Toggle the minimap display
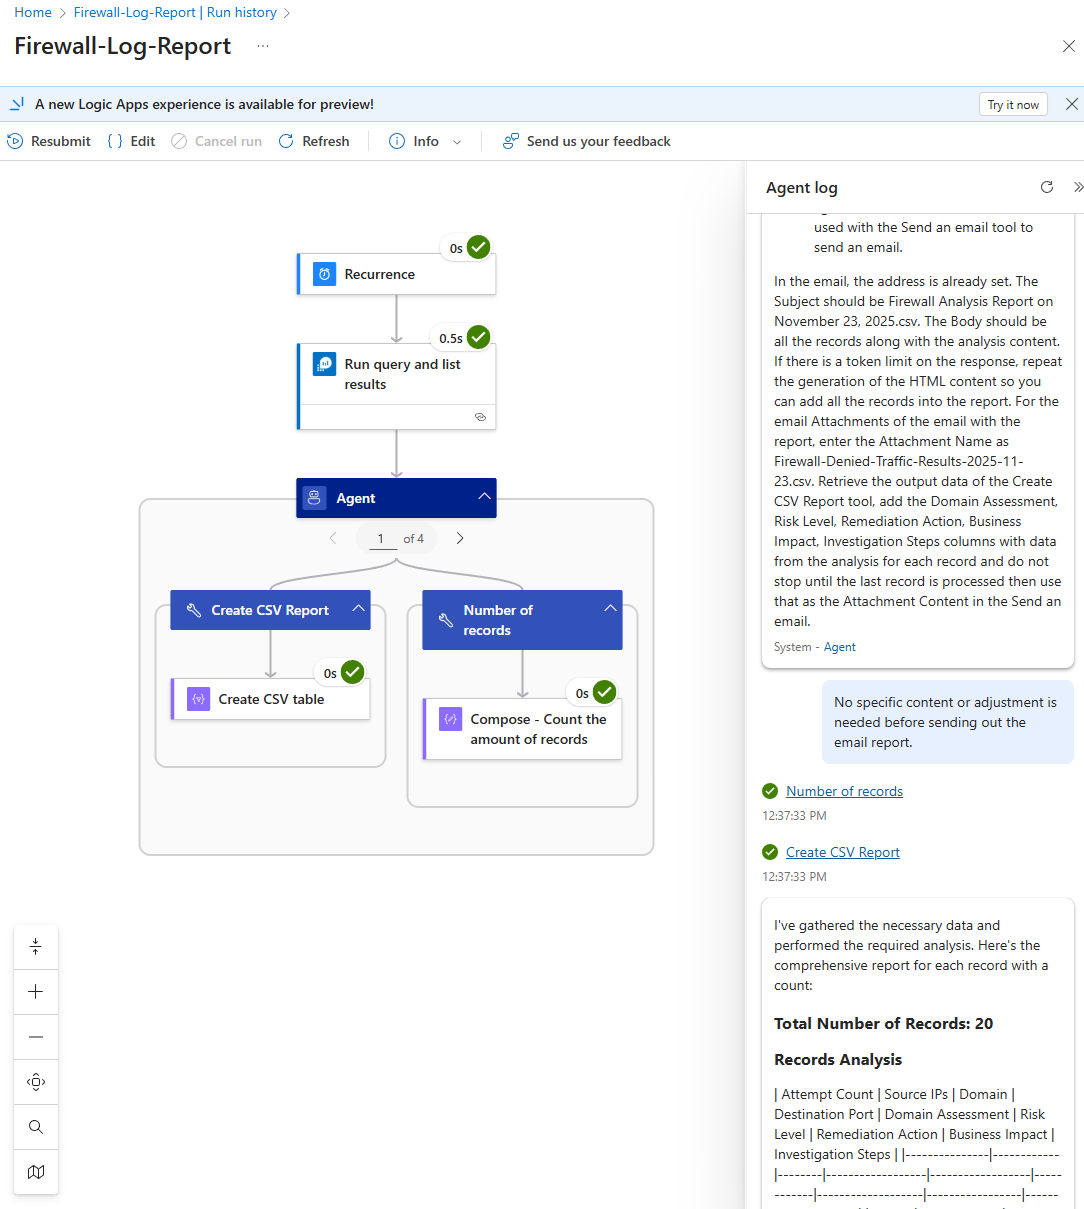This screenshot has height=1209, width=1084. pyautogui.click(x=36, y=1172)
